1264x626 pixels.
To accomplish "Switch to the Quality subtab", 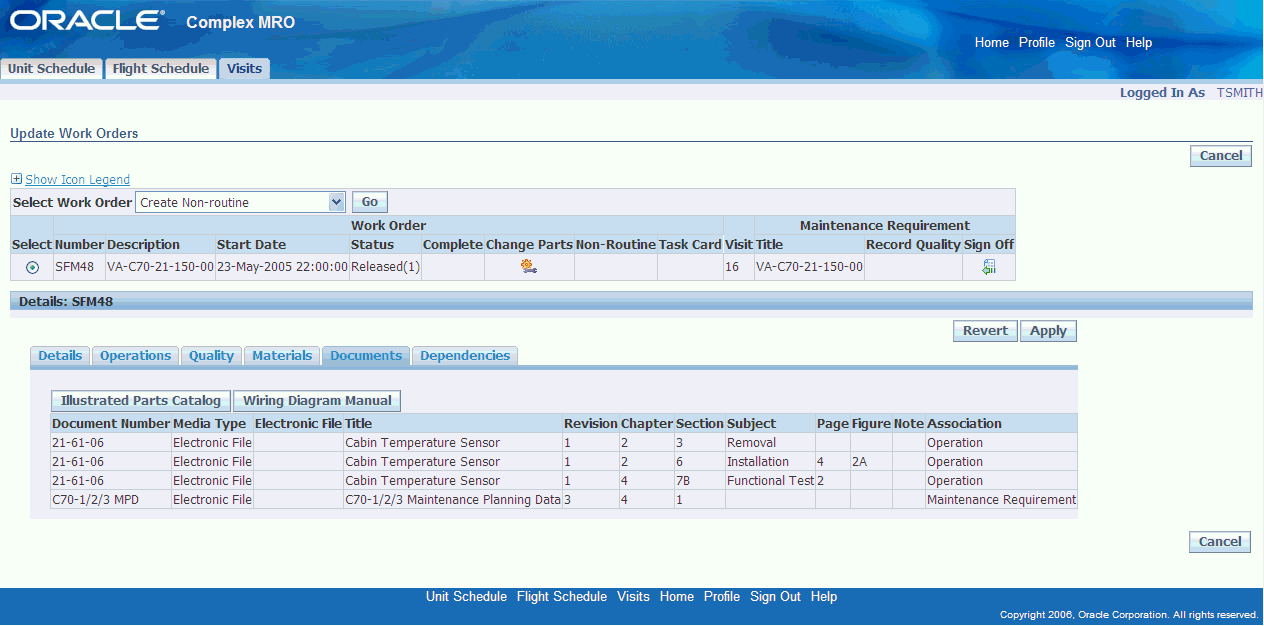I will 212,355.
